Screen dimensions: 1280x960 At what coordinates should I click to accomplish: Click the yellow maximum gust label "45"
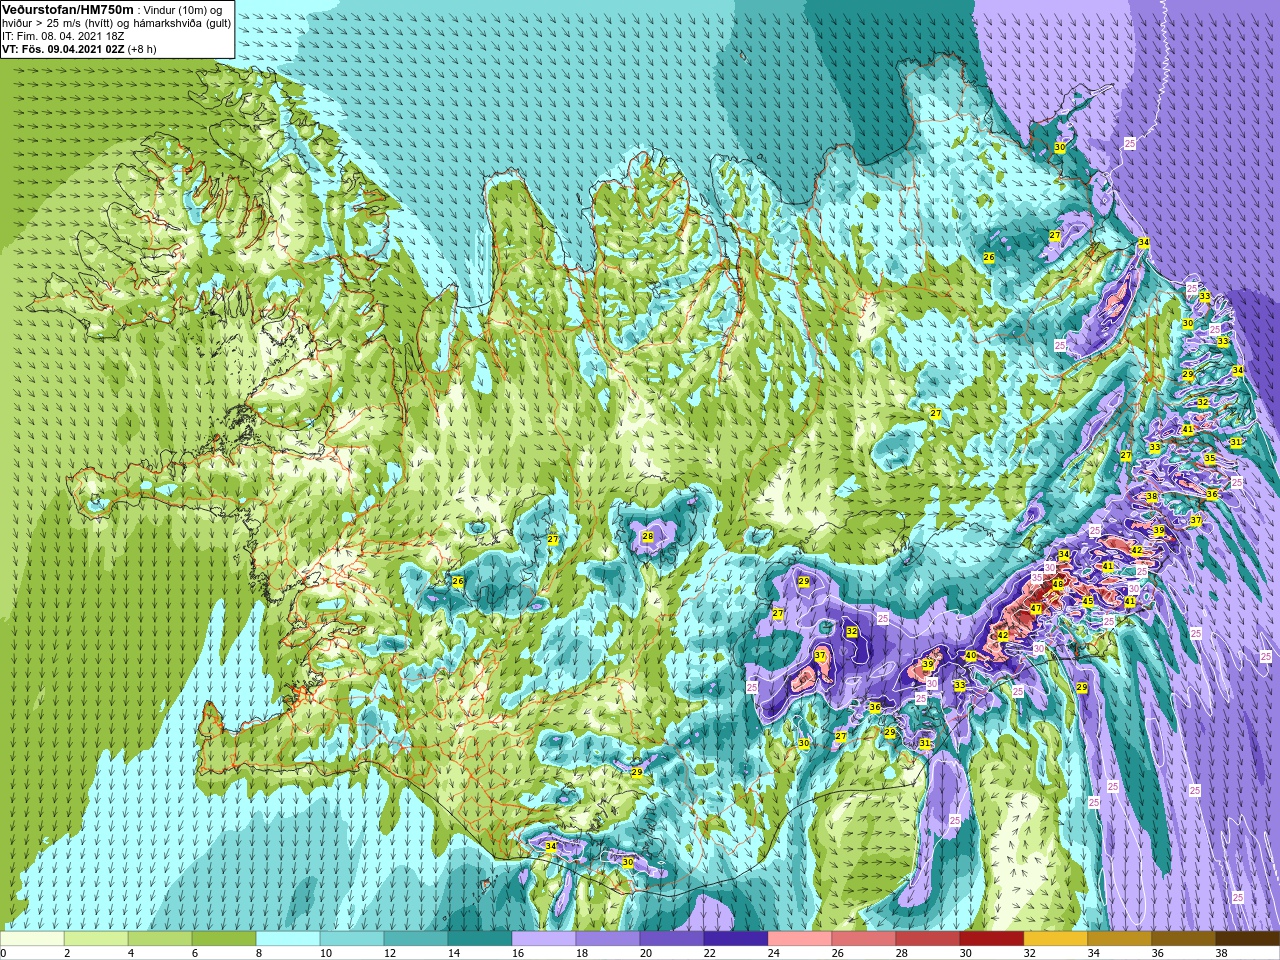(1088, 601)
